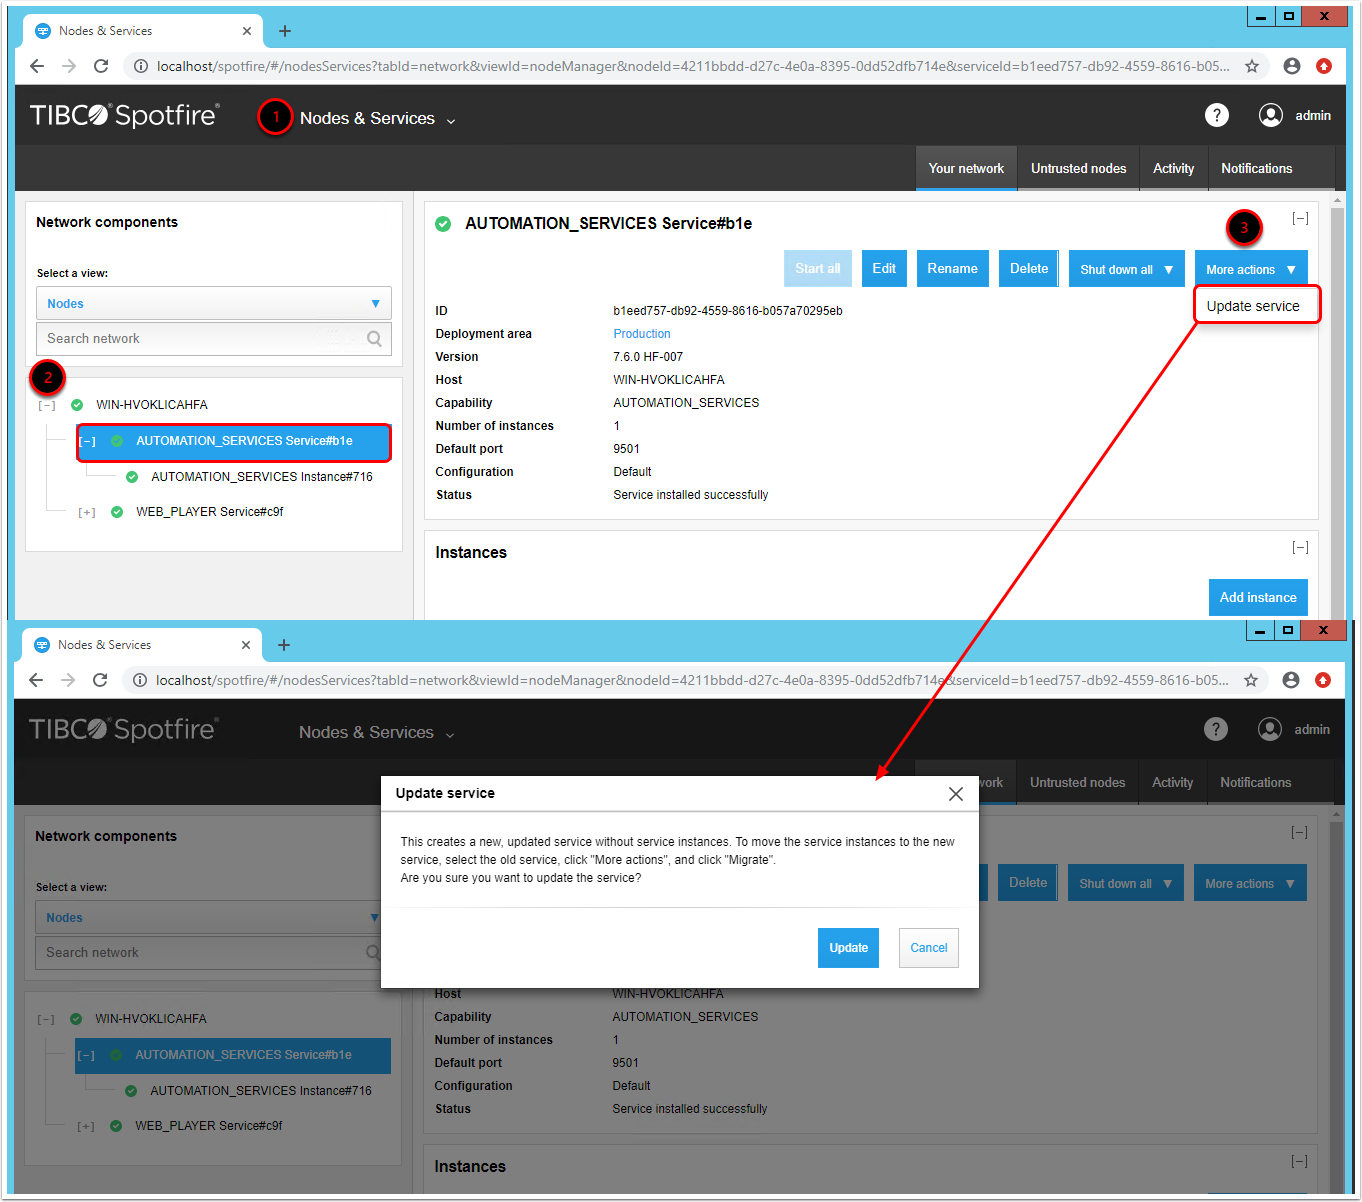This screenshot has width=1362, height=1202.
Task: Click the Edit button in the top window
Action: point(884,268)
